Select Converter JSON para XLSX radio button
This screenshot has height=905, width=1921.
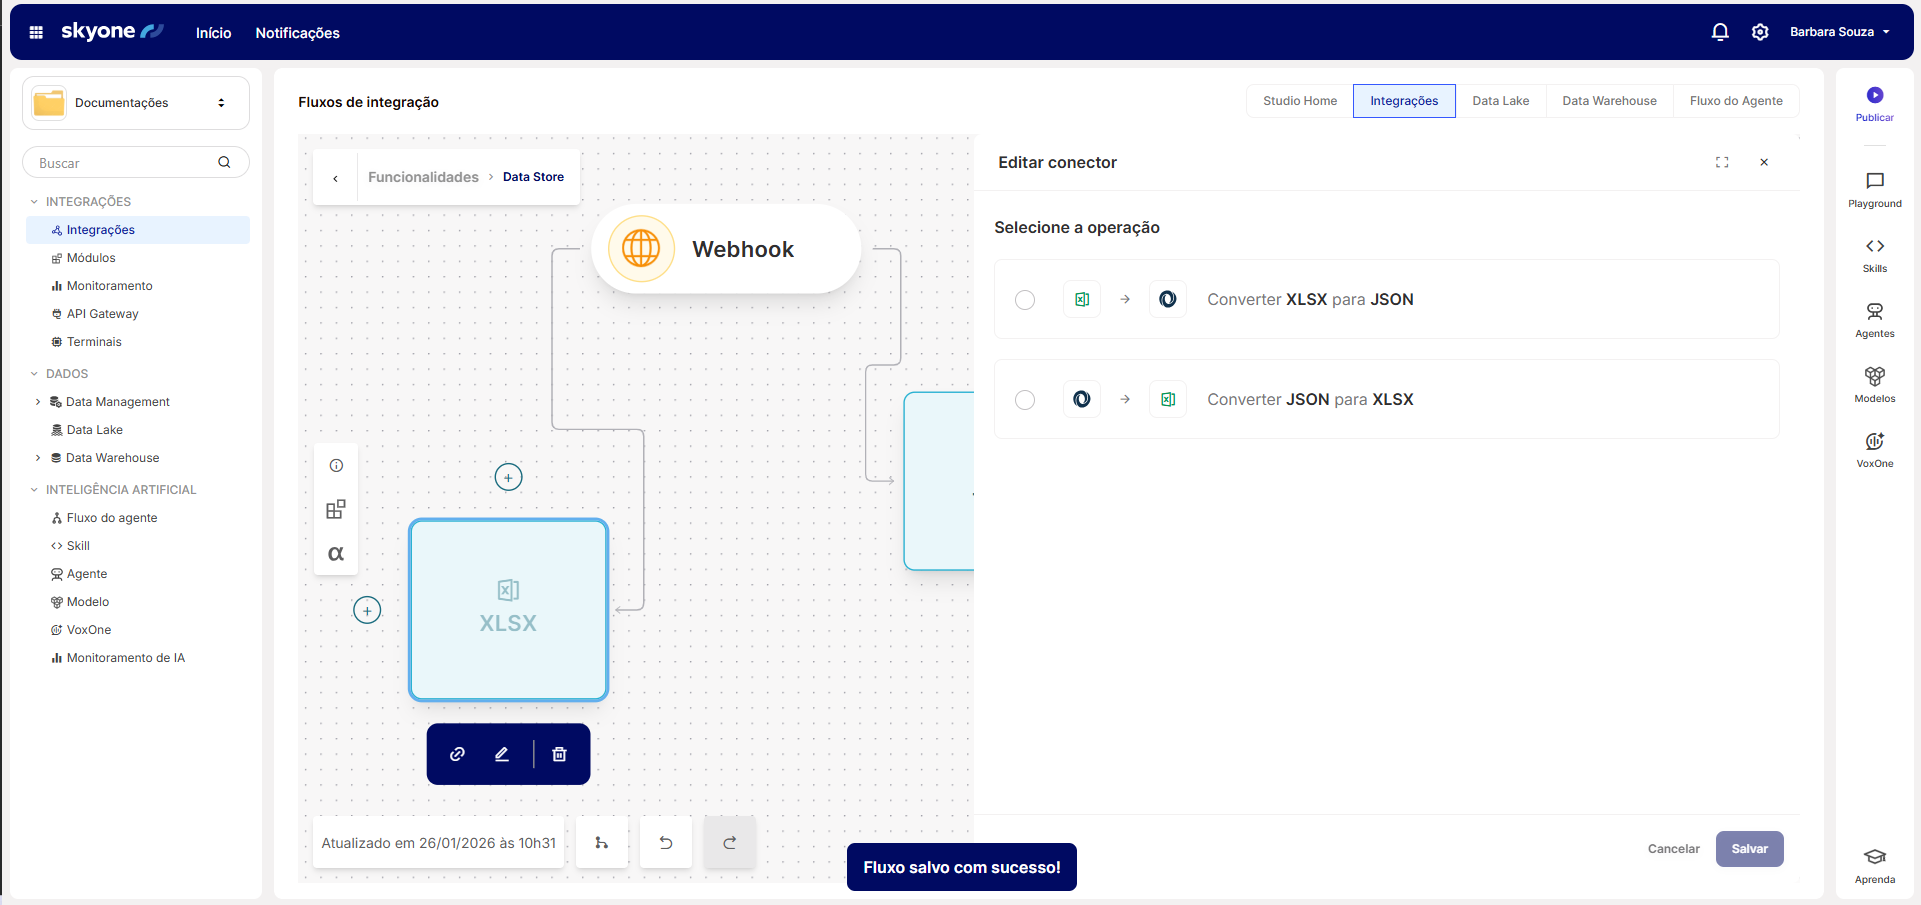[1025, 400]
